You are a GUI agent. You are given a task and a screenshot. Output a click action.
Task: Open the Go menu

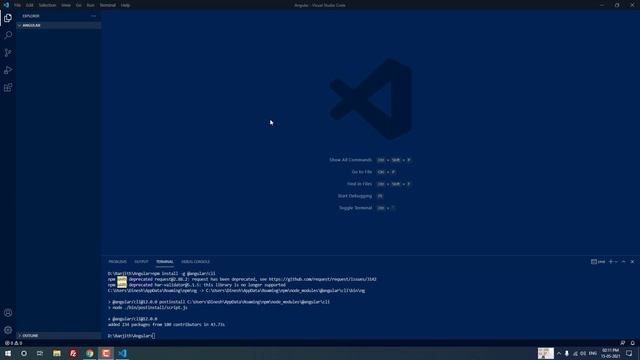78,5
